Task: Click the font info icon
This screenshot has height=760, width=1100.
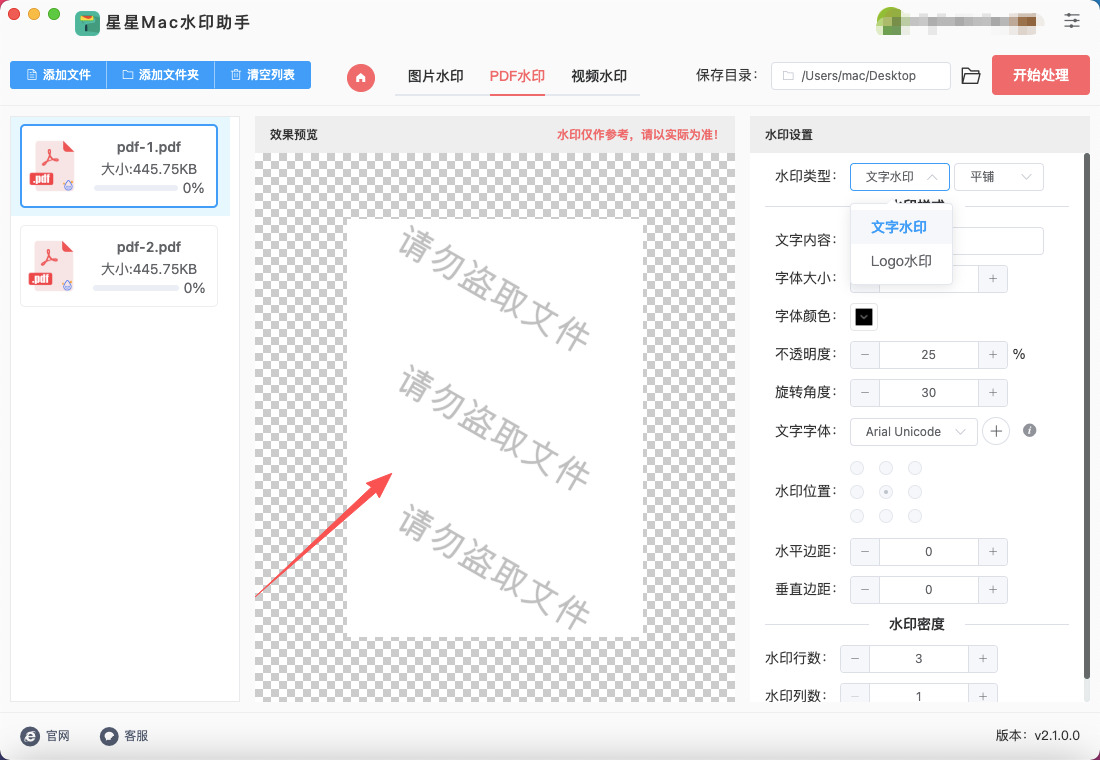Action: [1029, 431]
